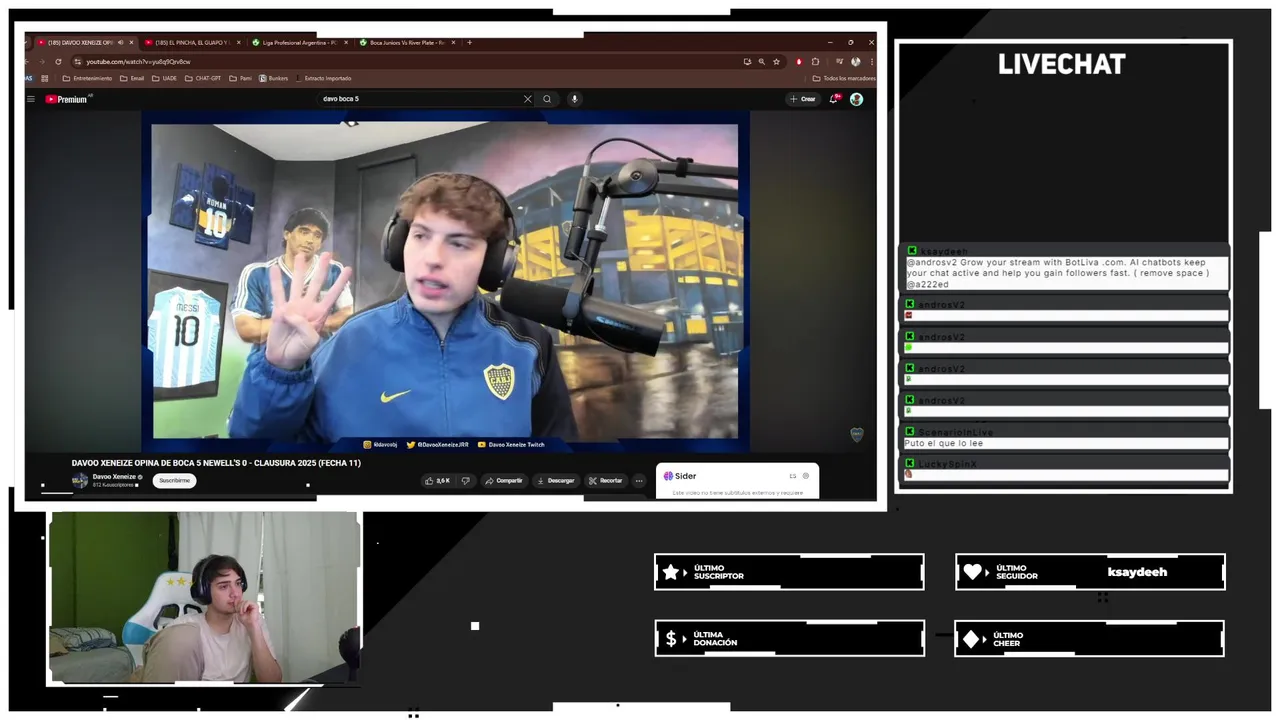The height and width of the screenshot is (720, 1280).
Task: Click the ScenarioInLive chat username
Action: pyautogui.click(x=956, y=432)
